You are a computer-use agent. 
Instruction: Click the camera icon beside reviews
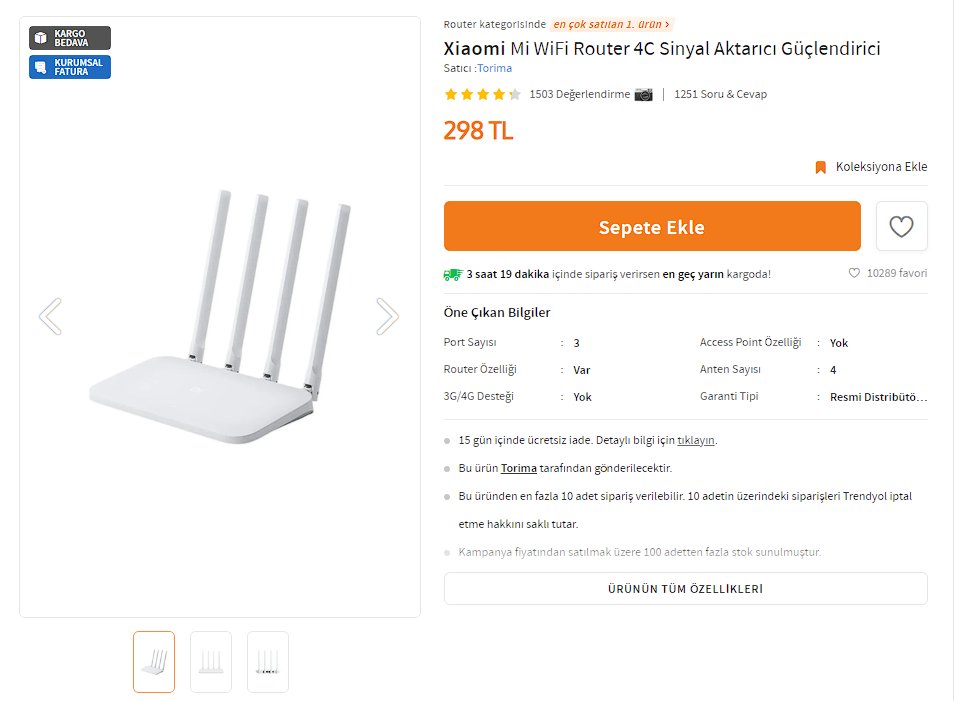643,94
